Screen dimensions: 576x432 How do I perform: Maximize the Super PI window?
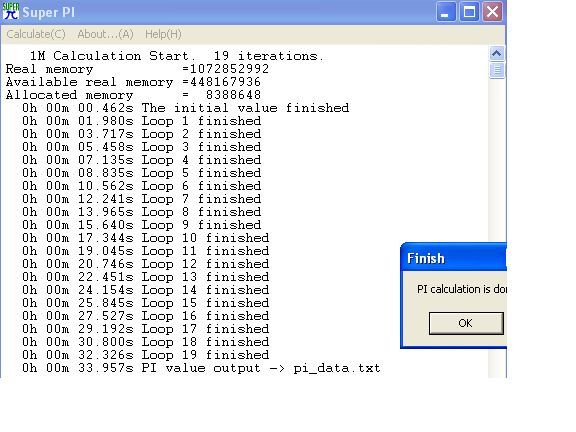tap(469, 12)
